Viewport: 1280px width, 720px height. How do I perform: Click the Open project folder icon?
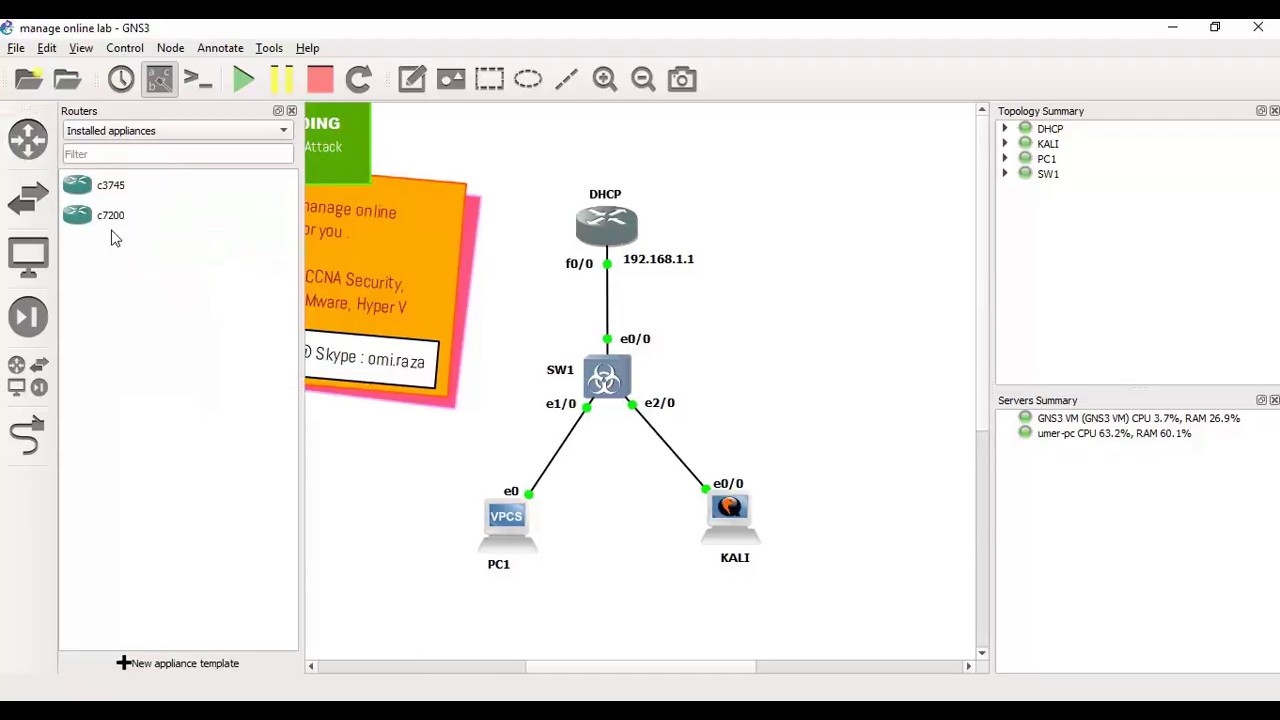[67, 79]
